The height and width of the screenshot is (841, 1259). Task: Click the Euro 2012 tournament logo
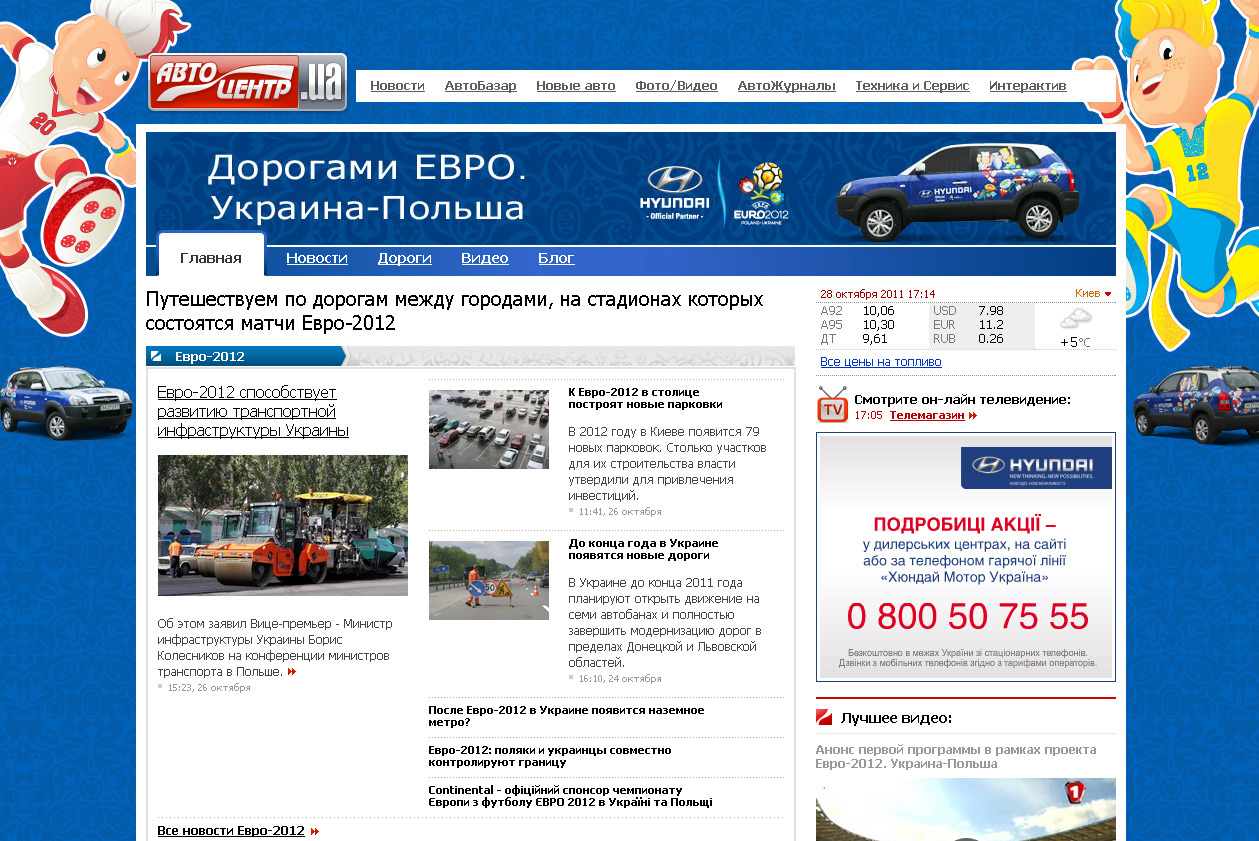[760, 193]
